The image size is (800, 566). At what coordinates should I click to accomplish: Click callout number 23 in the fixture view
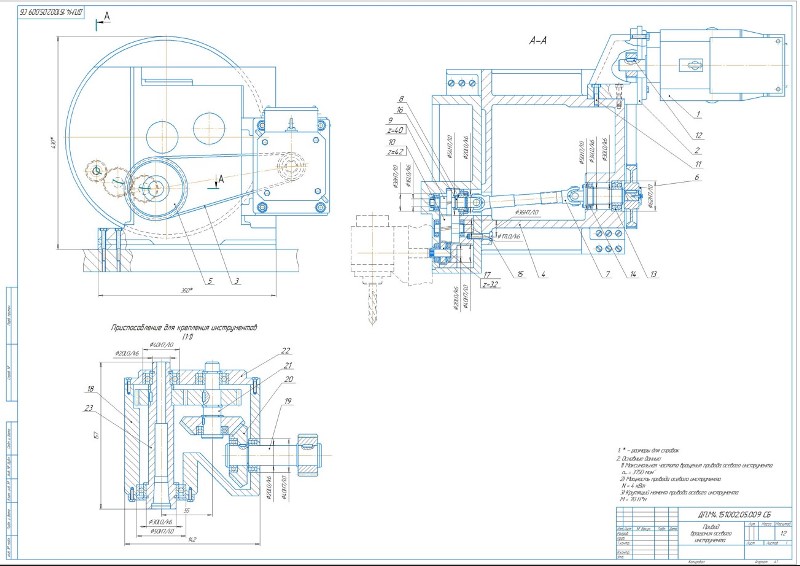pyautogui.click(x=89, y=408)
